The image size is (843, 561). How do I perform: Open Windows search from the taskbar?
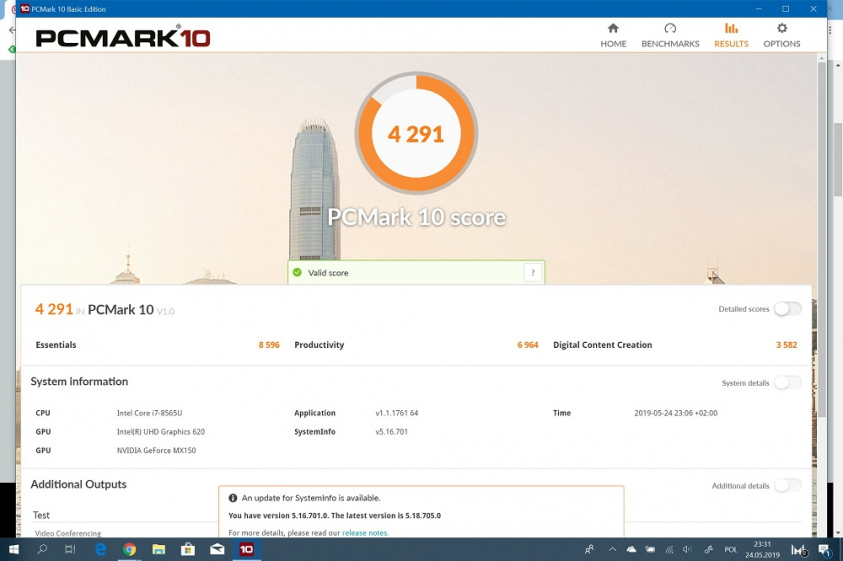pyautogui.click(x=42, y=549)
